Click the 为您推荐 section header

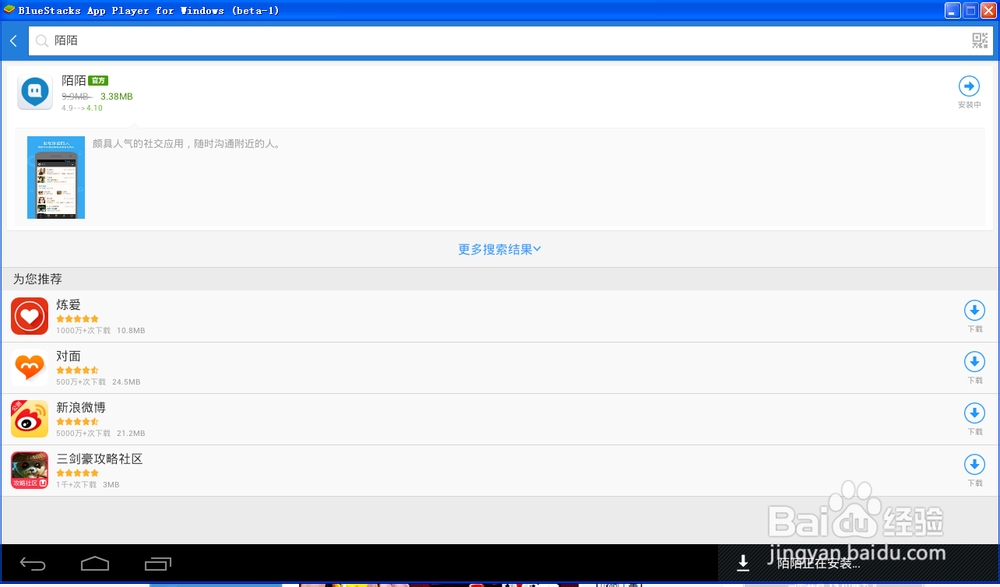pyautogui.click(x=38, y=279)
